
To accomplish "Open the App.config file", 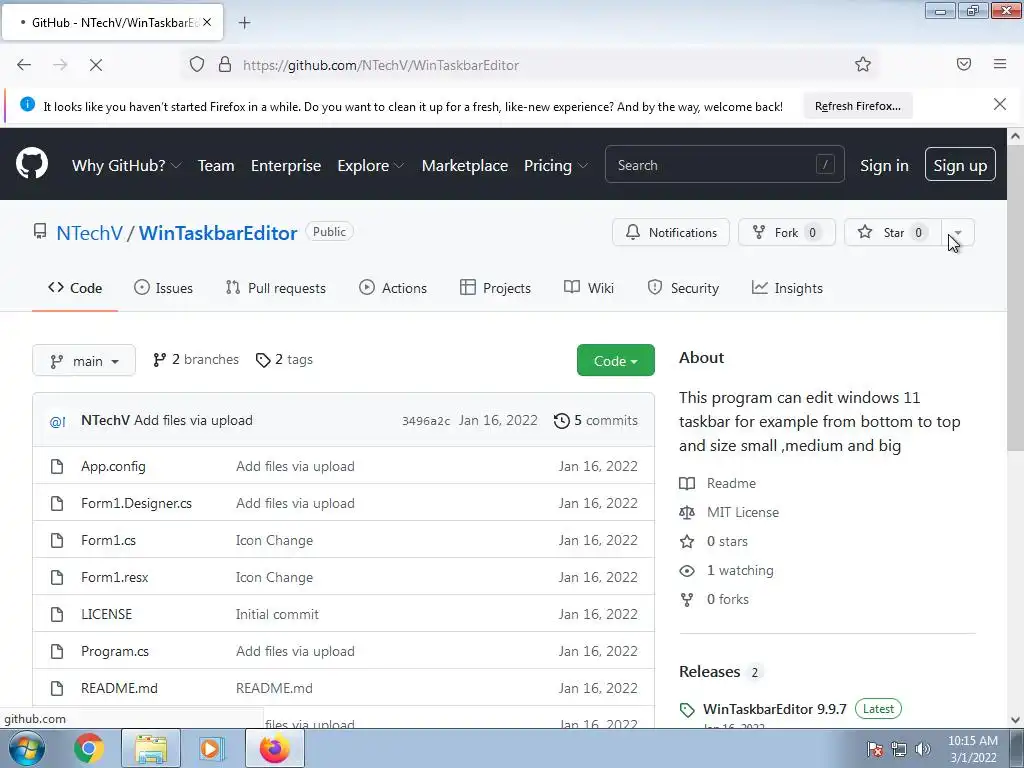I will click(x=113, y=466).
